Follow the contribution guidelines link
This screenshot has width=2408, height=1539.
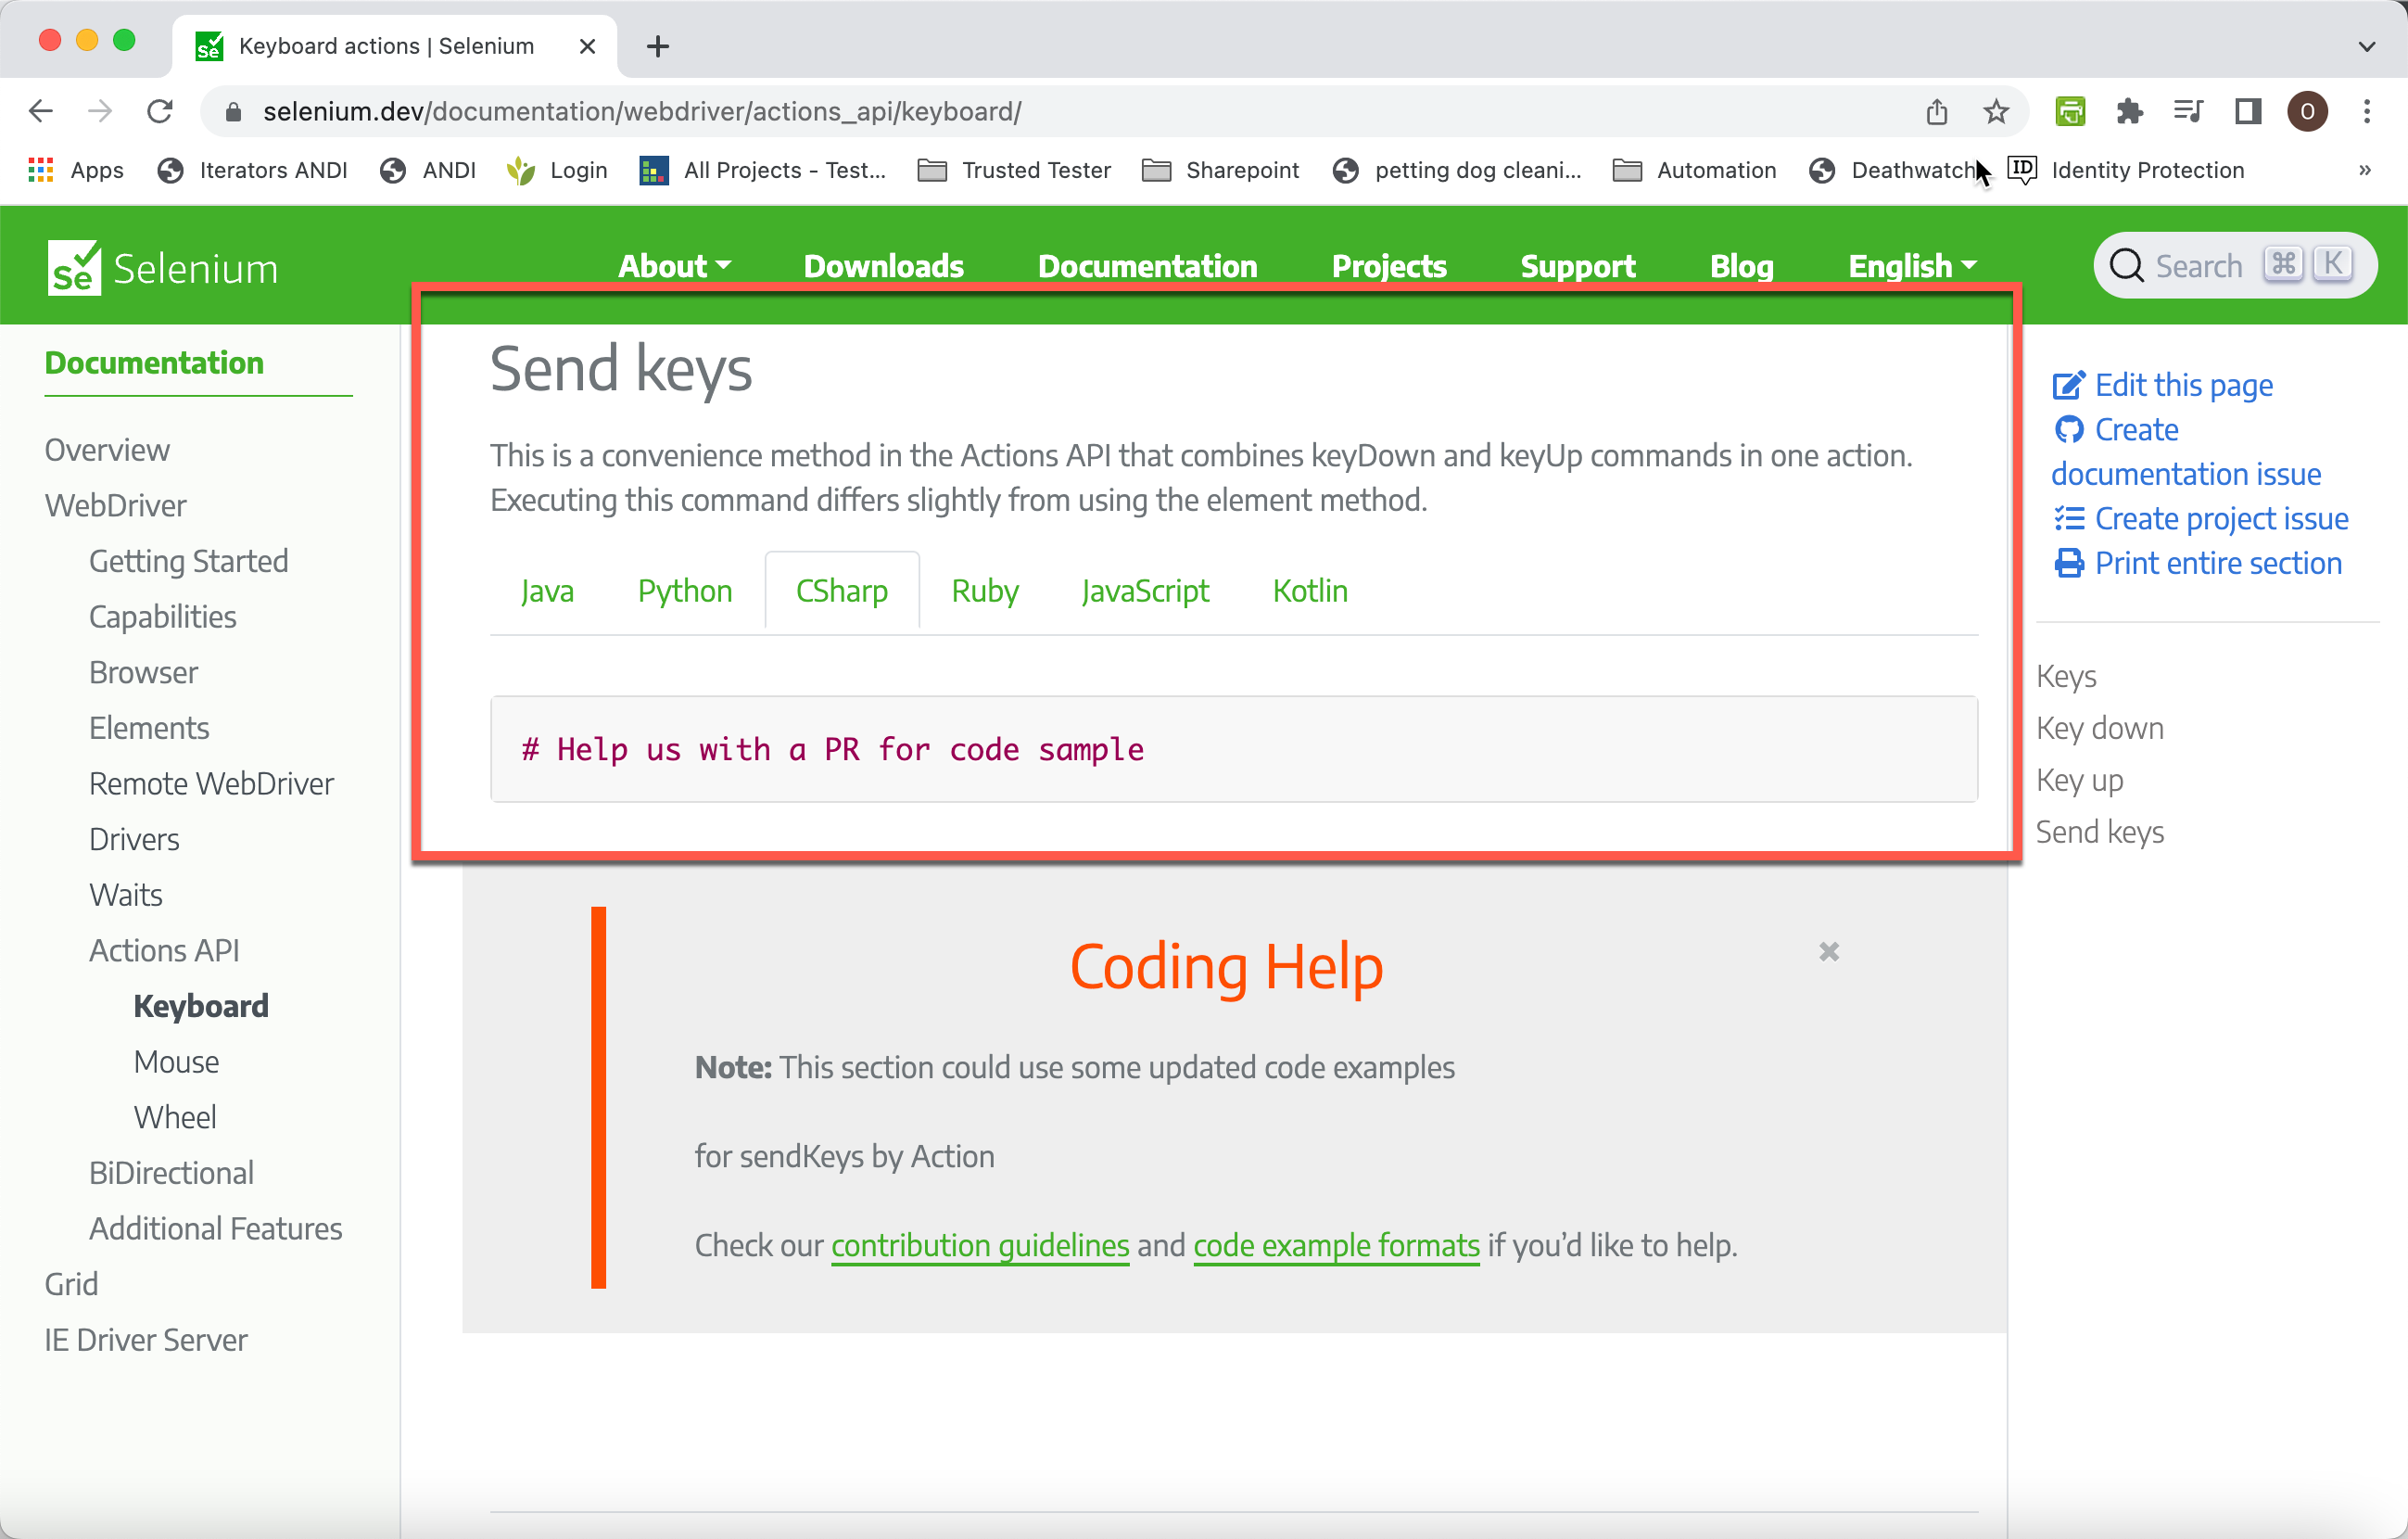(979, 1246)
